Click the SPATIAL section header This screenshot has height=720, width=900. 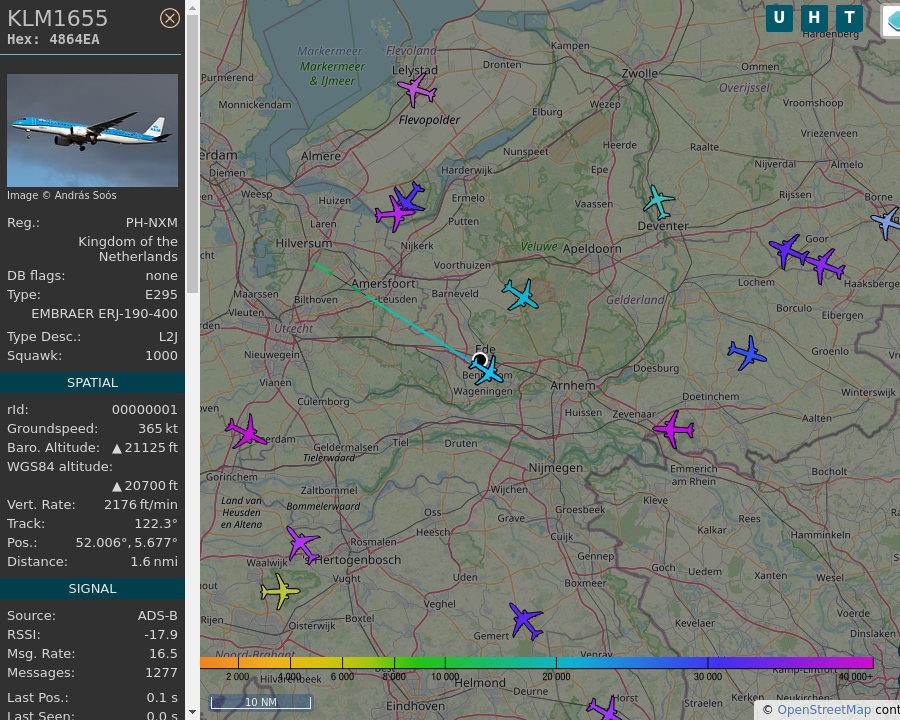click(92, 382)
